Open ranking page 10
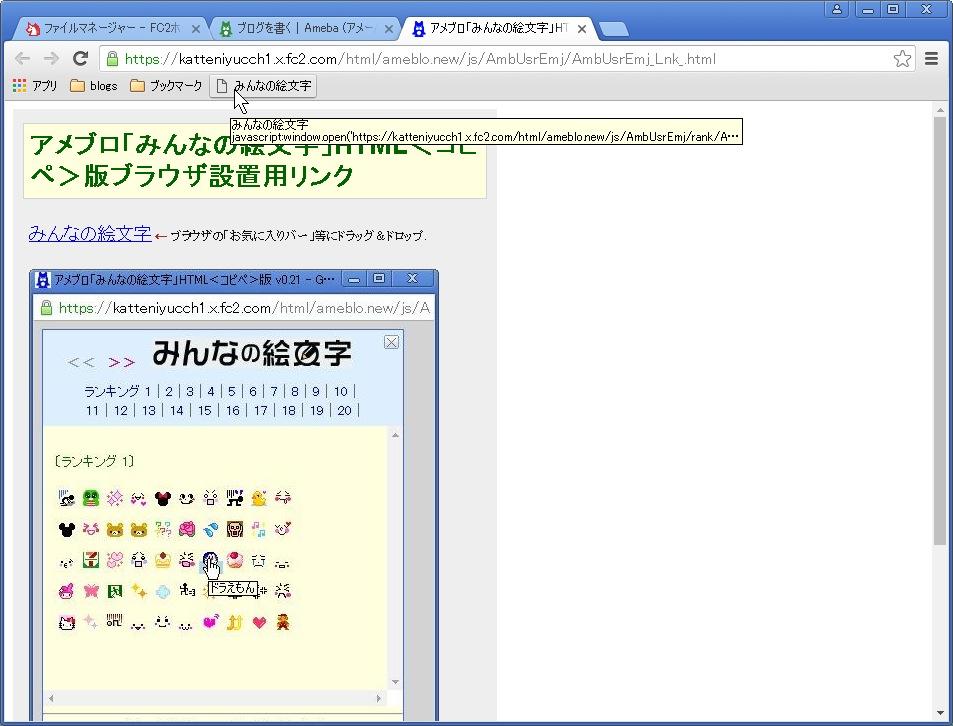Viewport: 953px width, 726px height. point(340,391)
